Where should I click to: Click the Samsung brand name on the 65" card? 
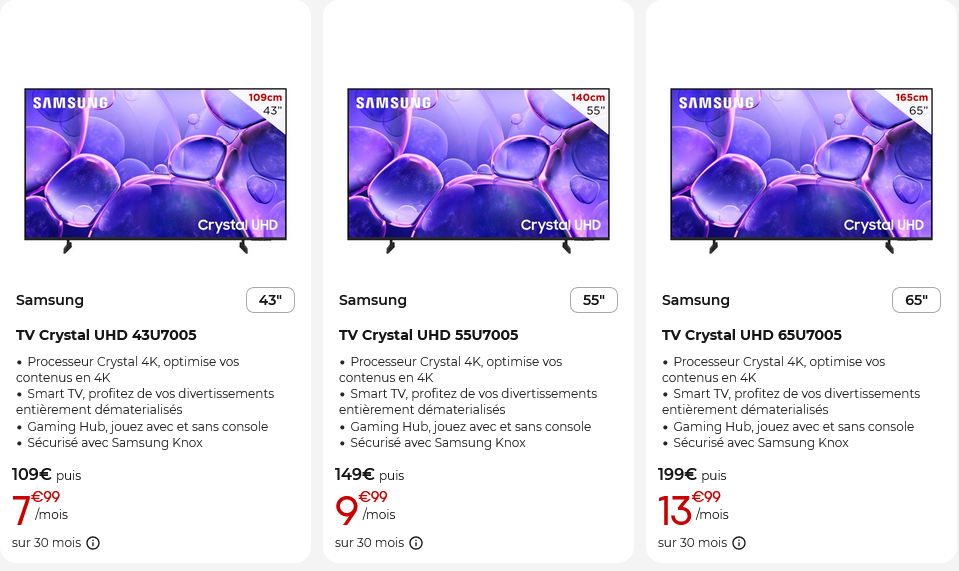(696, 300)
